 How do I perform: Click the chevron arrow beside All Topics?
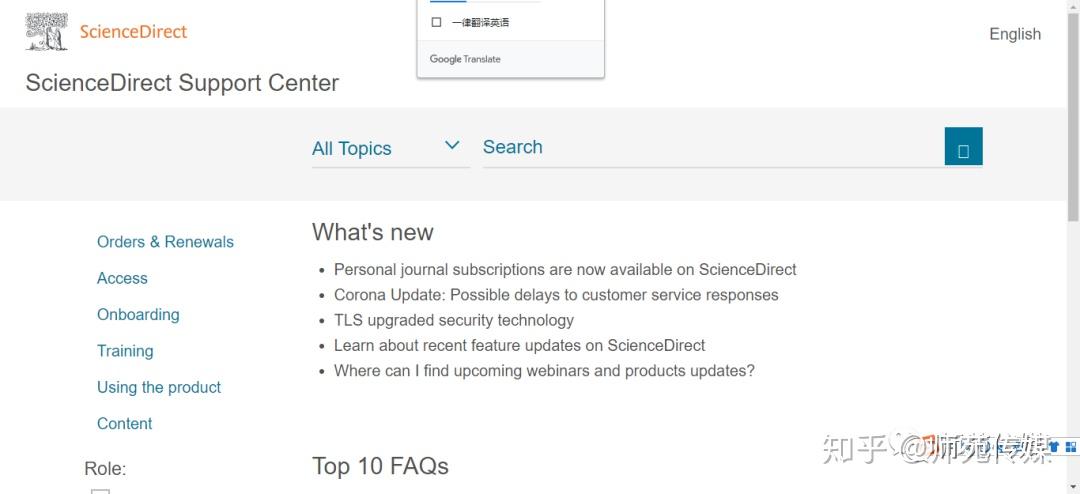pyautogui.click(x=452, y=146)
